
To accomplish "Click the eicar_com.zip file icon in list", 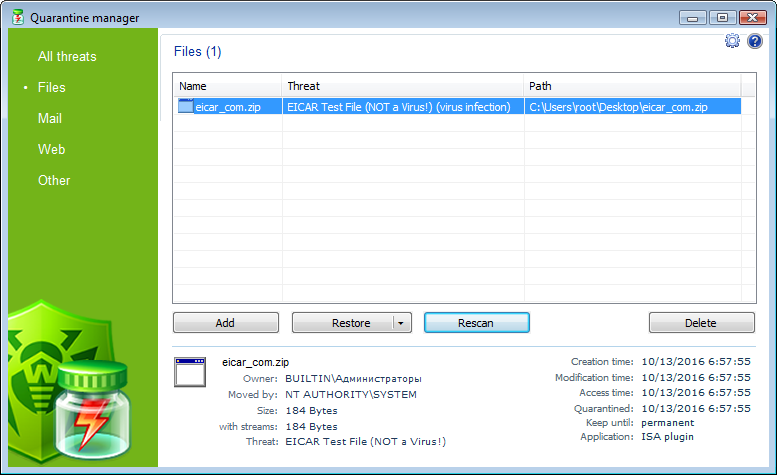I will [x=185, y=106].
